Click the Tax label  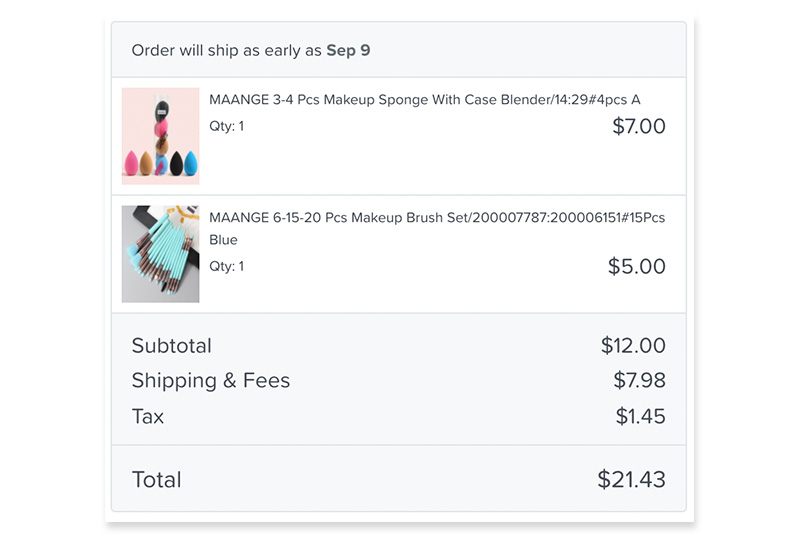point(148,417)
